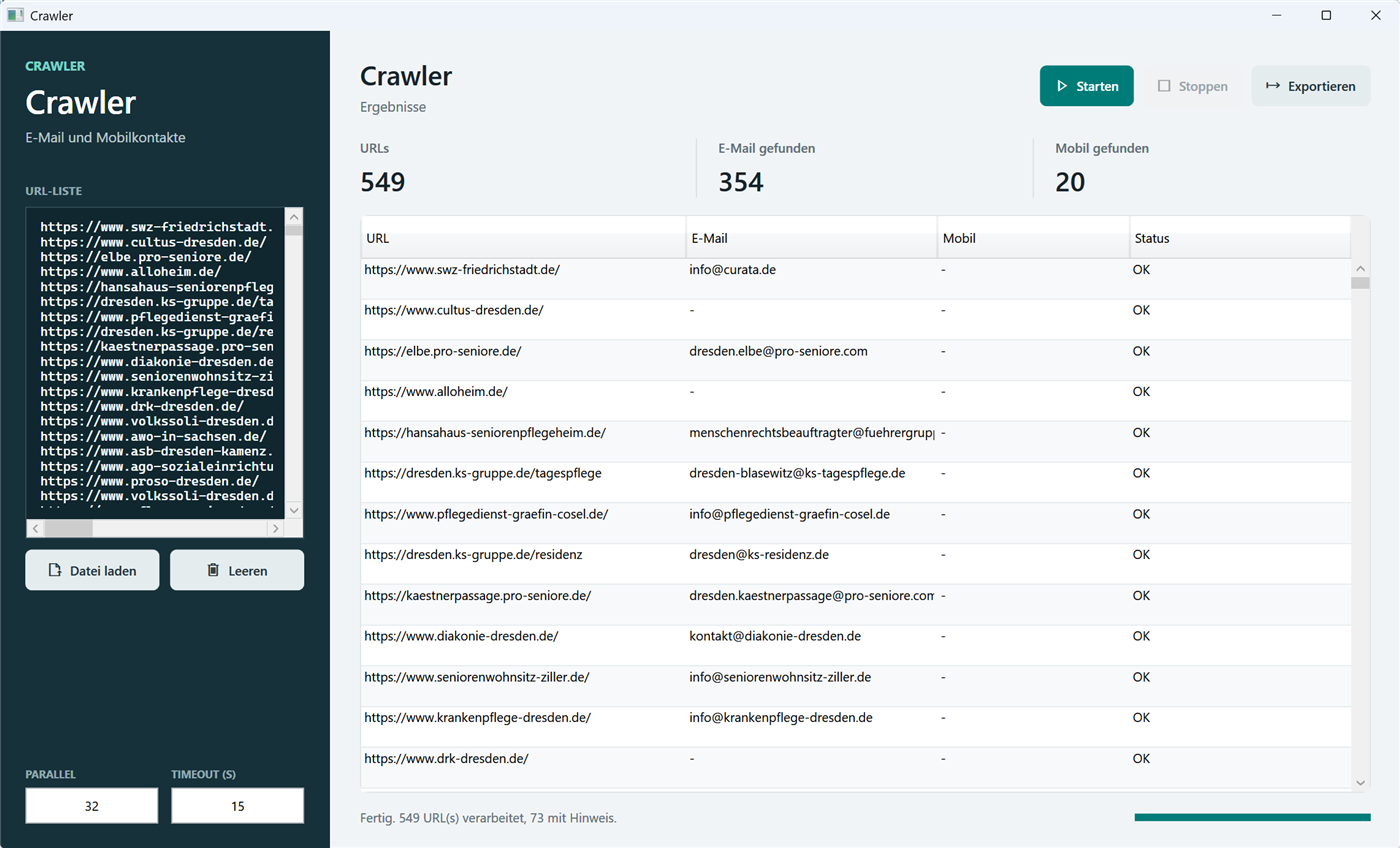This screenshot has height=848, width=1400.
Task: Select row https://www.drk-dresden.de/ in table
Action: coord(855,768)
